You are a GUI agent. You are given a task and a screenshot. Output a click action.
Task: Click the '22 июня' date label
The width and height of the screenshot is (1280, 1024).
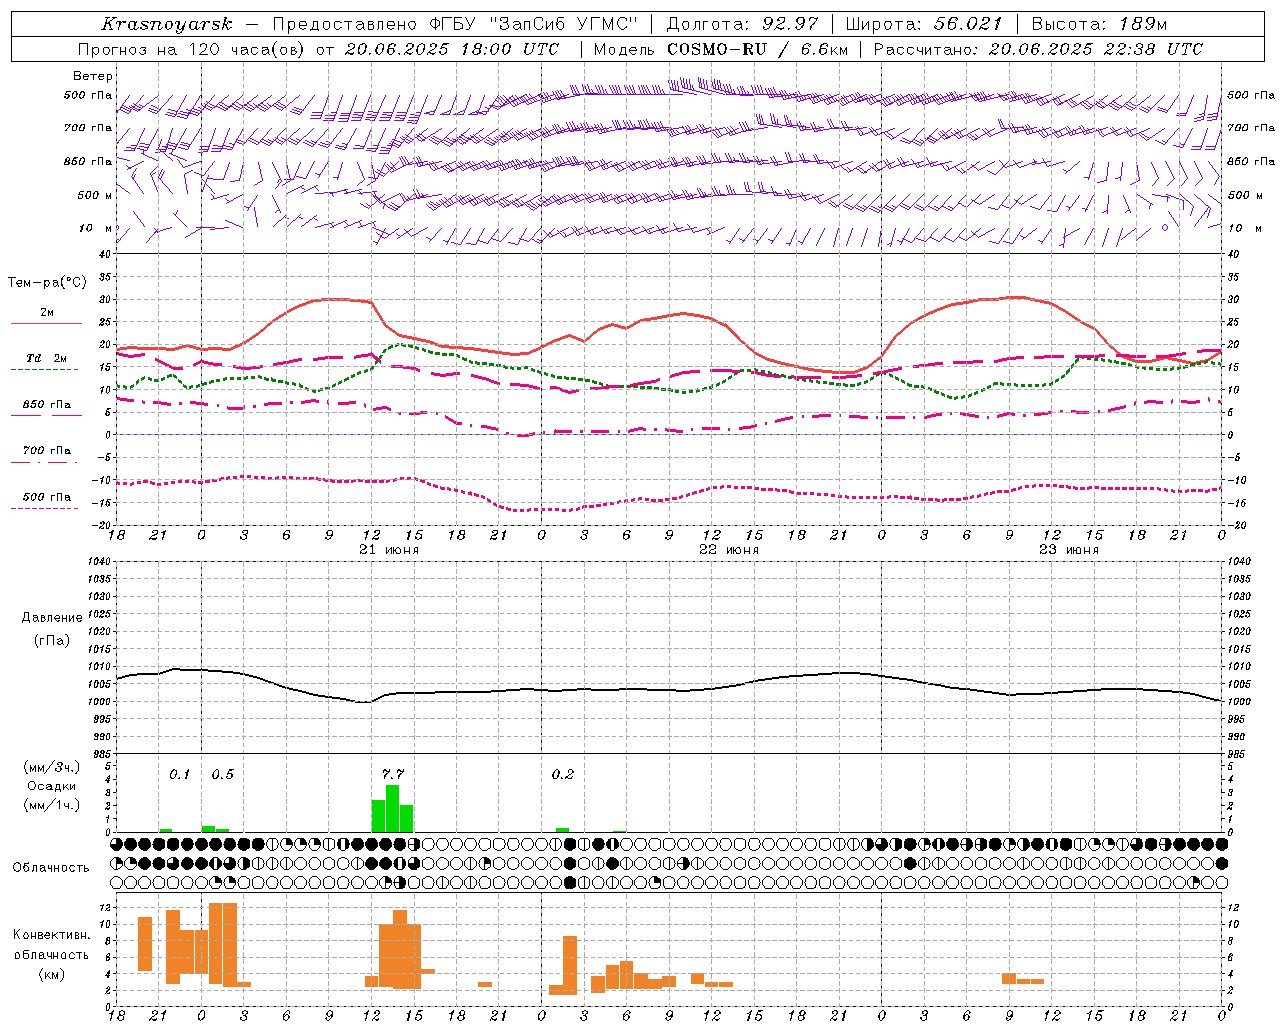coord(729,550)
